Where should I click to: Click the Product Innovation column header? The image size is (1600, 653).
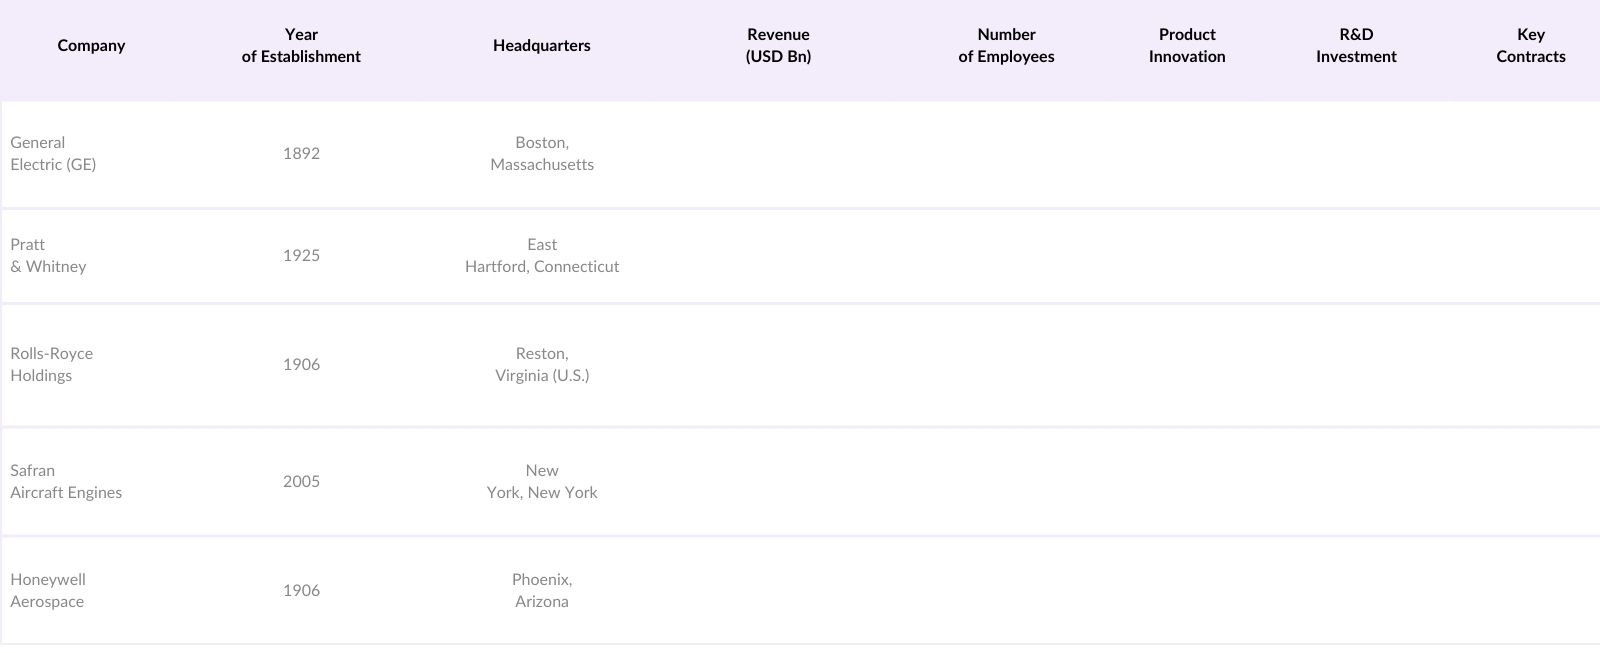1187,46
